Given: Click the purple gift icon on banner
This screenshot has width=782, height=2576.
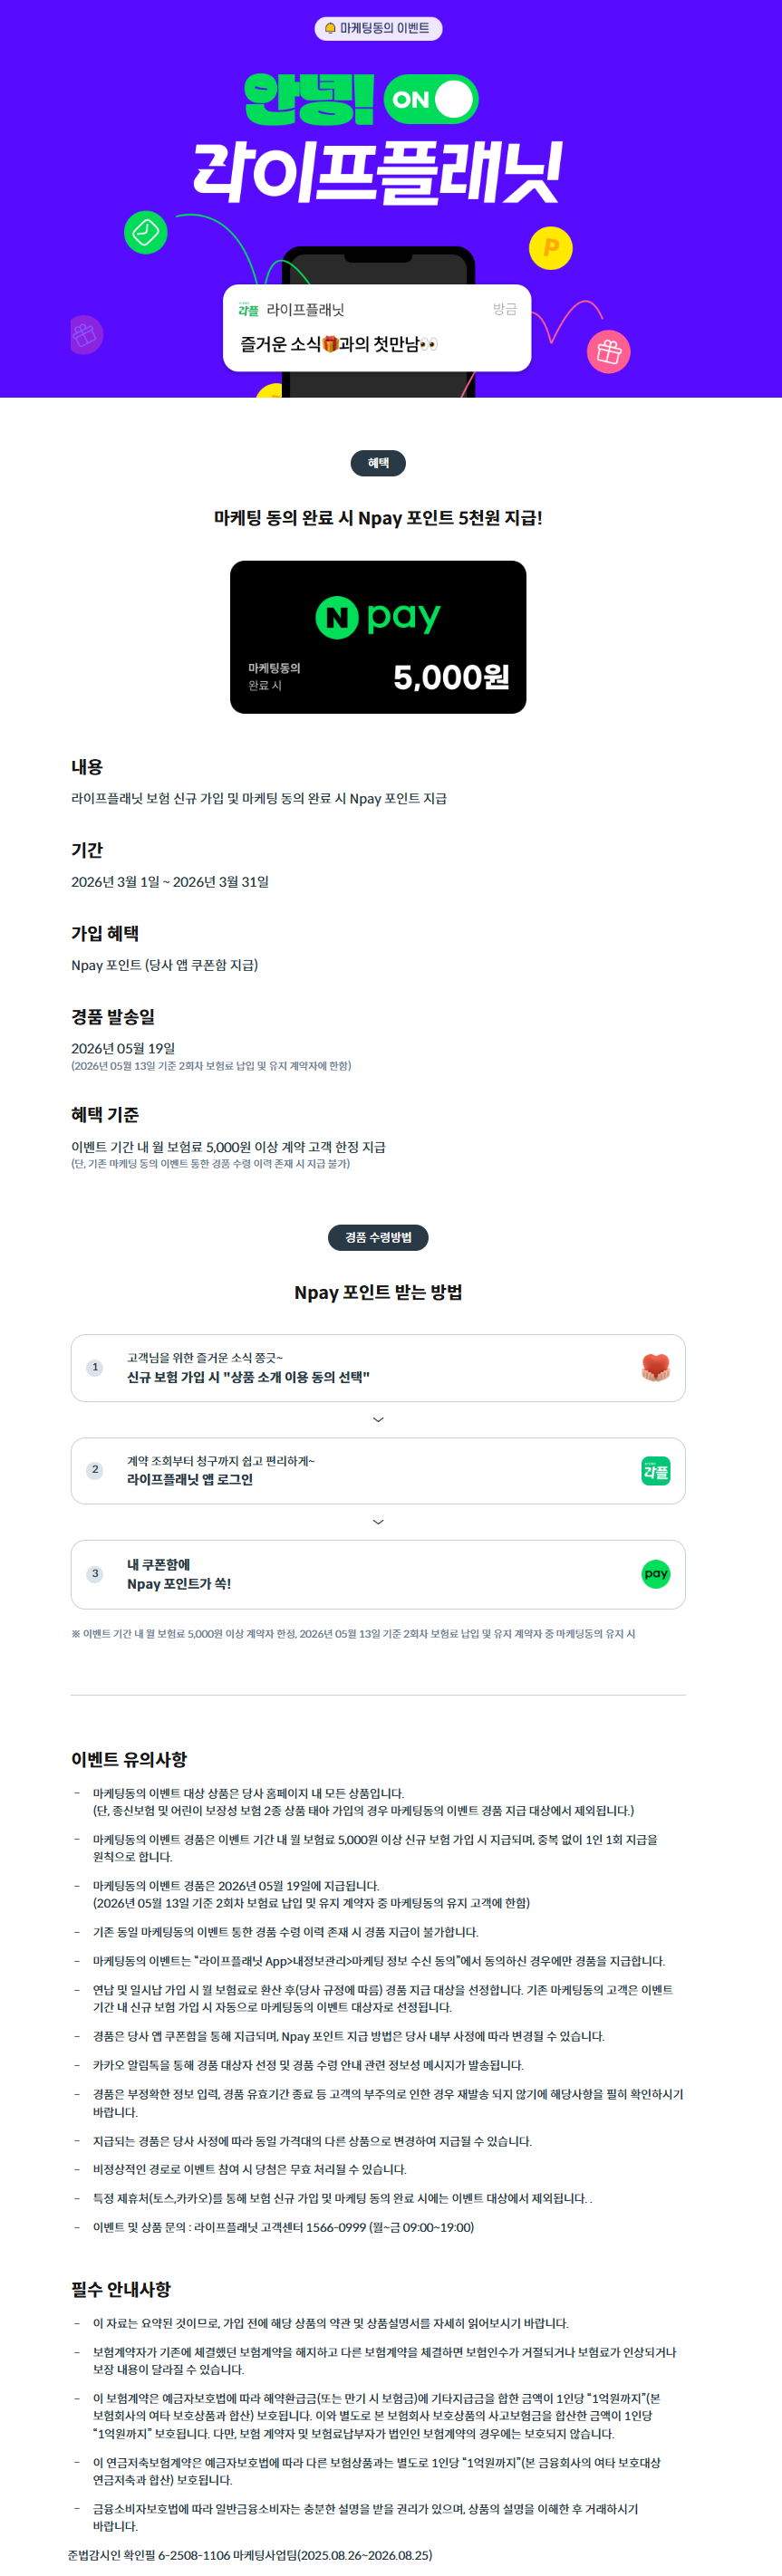Looking at the screenshot, I should click(x=85, y=335).
